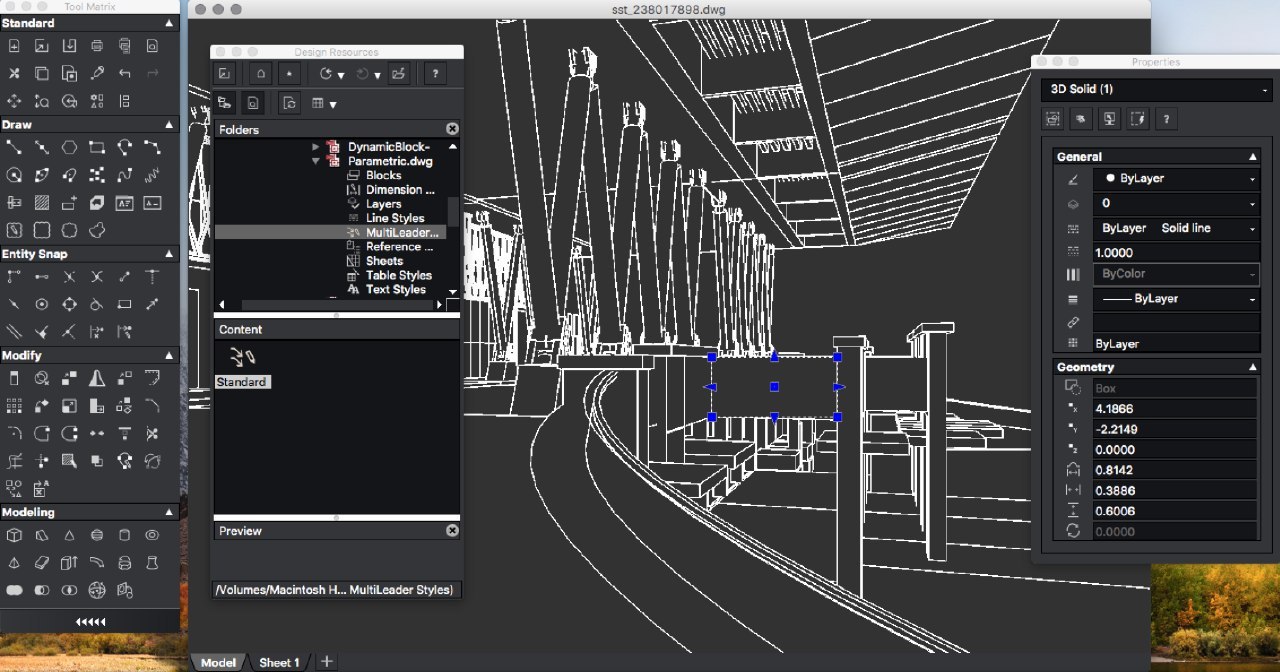This screenshot has width=1280, height=672.
Task: Select the Cloud tool in Draw section
Action: pos(97,231)
